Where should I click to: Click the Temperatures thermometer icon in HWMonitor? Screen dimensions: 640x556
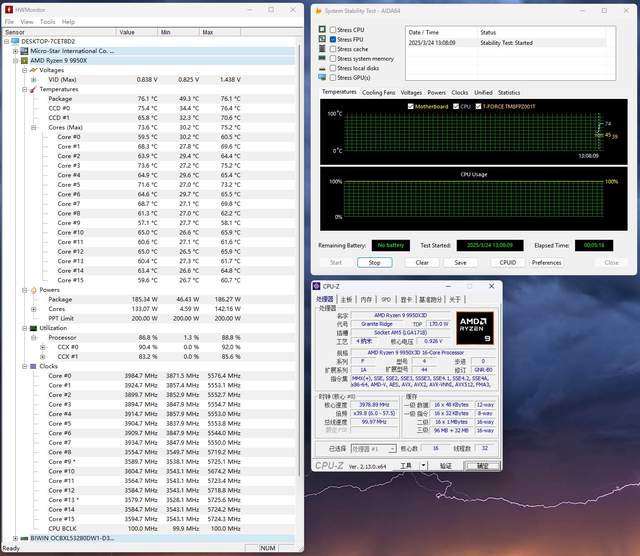pyautogui.click(x=33, y=89)
